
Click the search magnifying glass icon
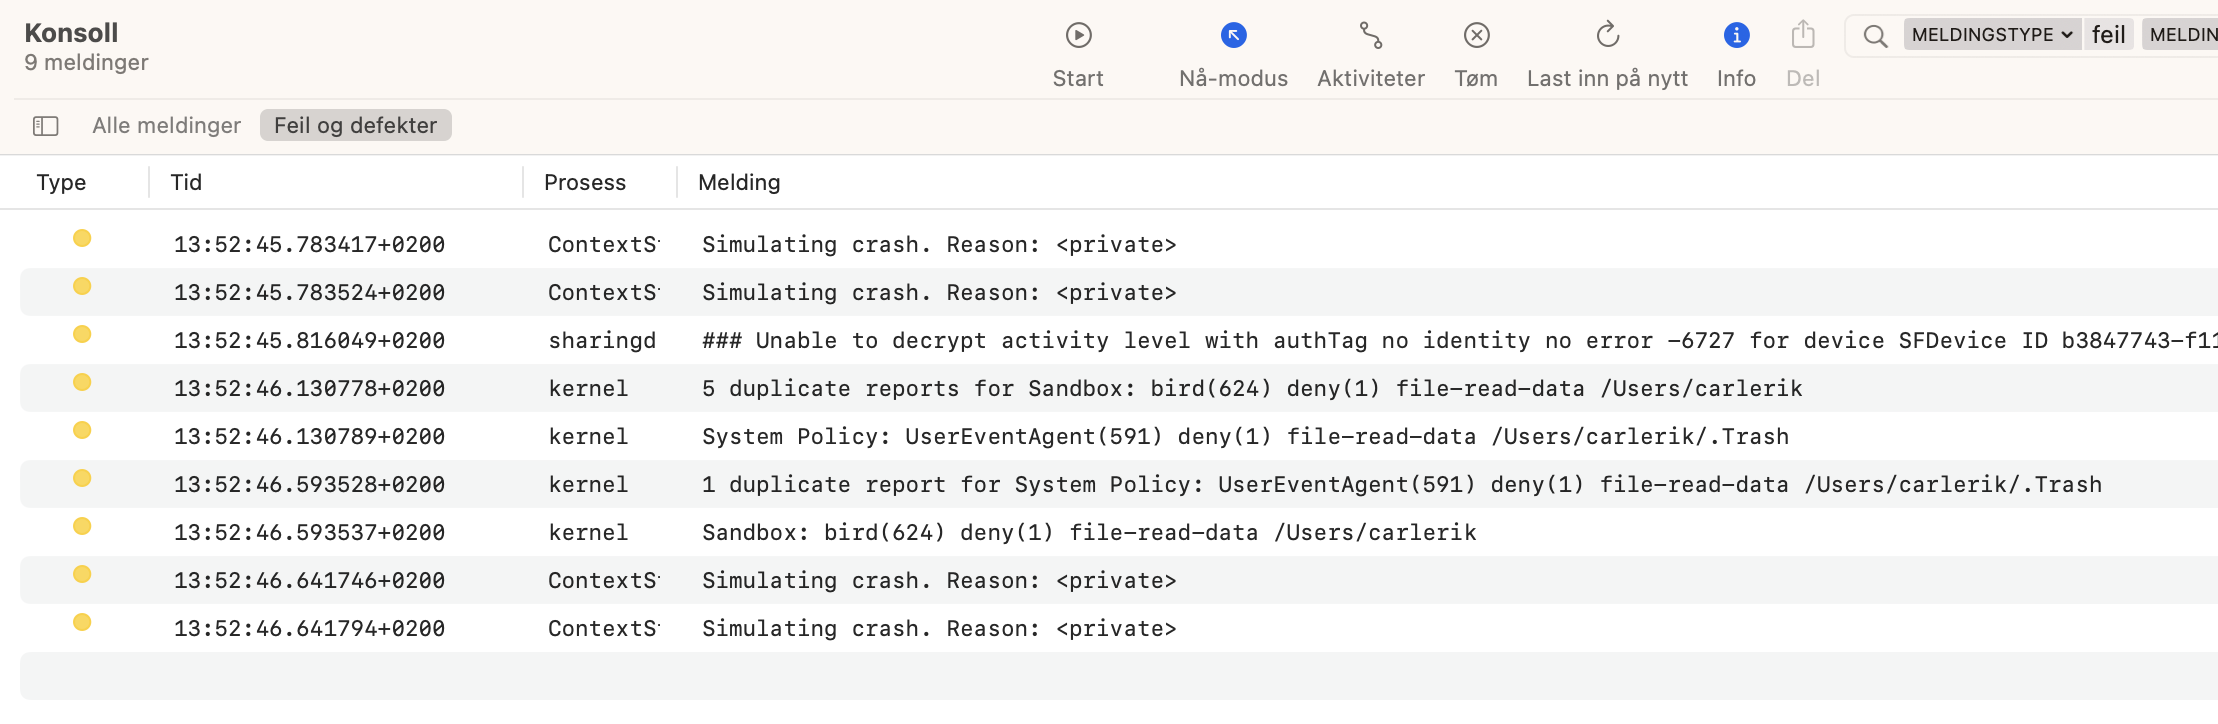coord(1875,36)
